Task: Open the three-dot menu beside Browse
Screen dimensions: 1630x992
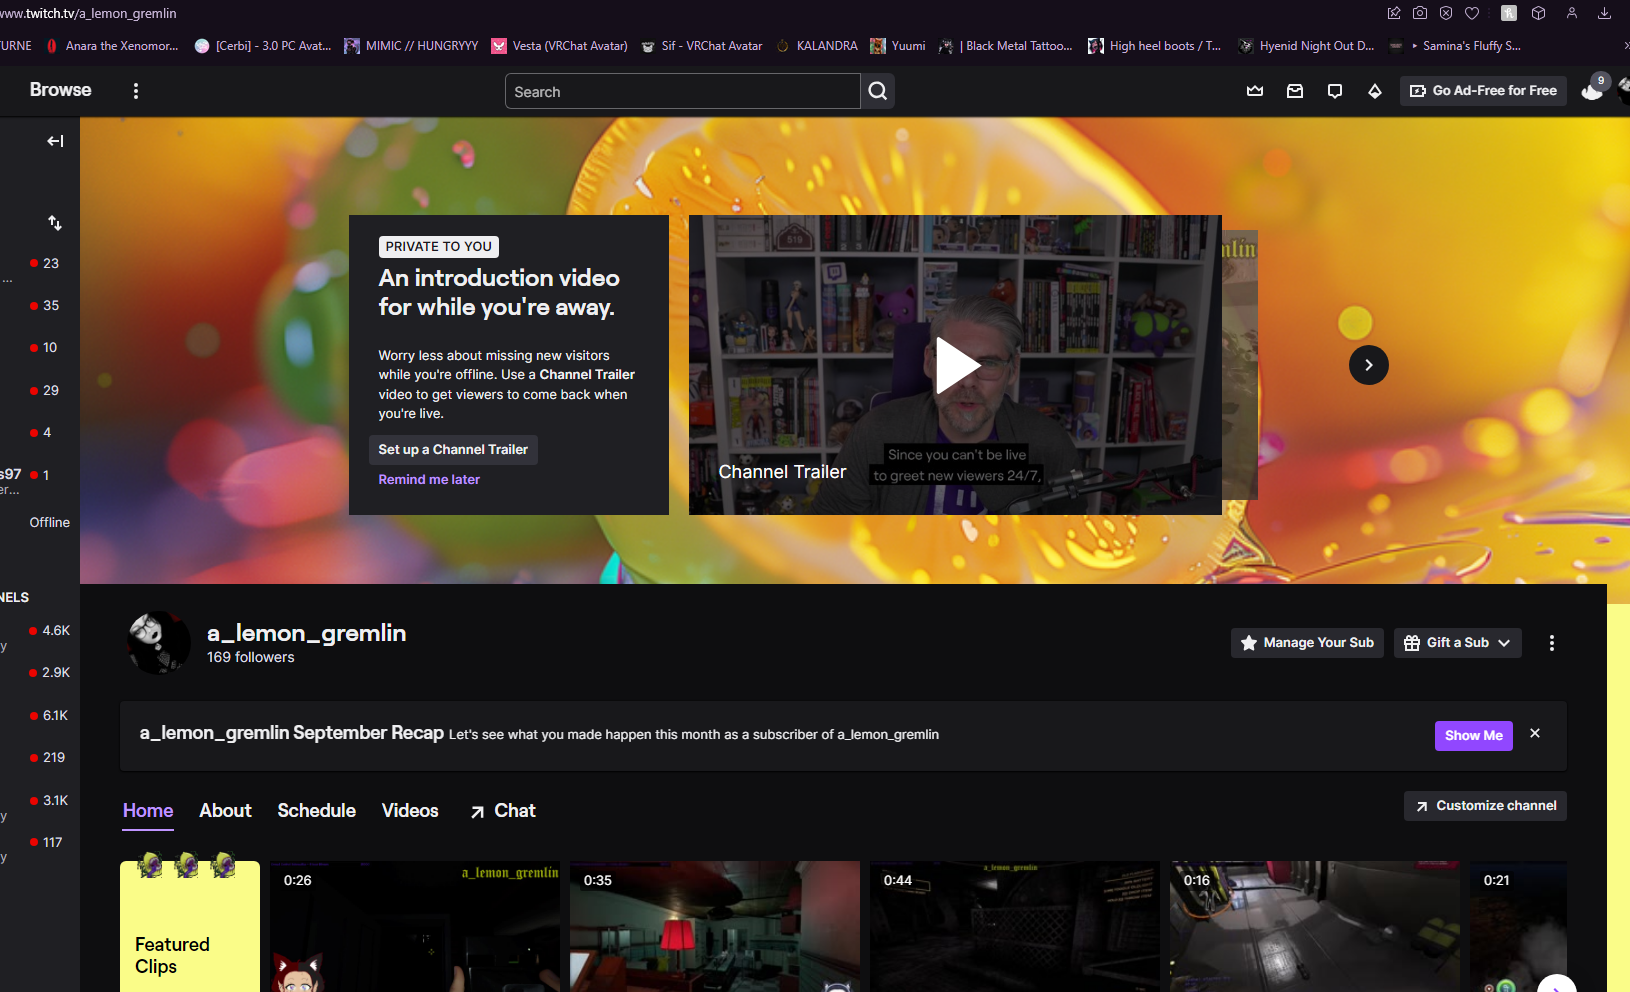Action: 136,91
